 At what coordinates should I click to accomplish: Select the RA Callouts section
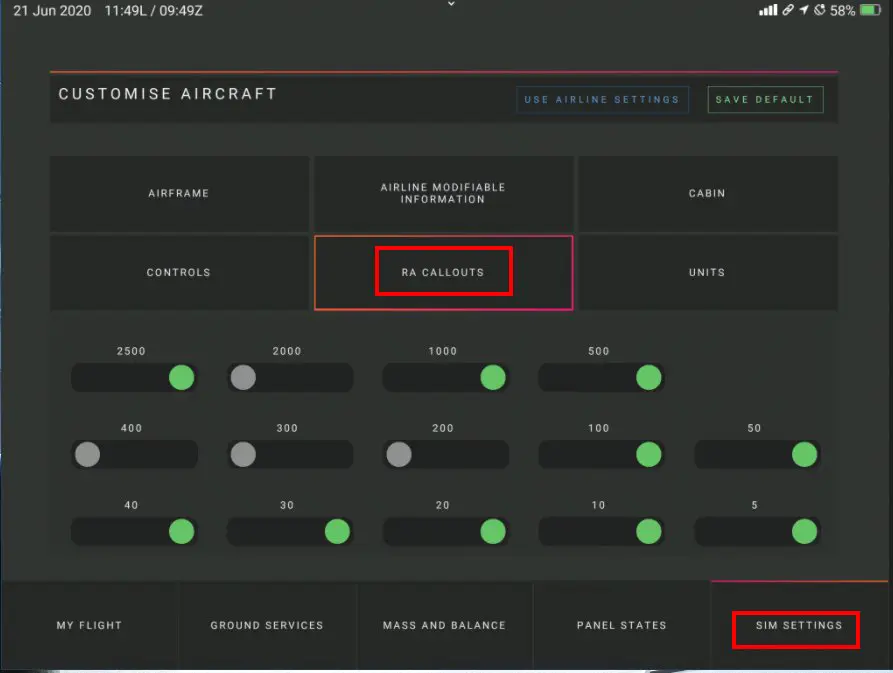[443, 273]
